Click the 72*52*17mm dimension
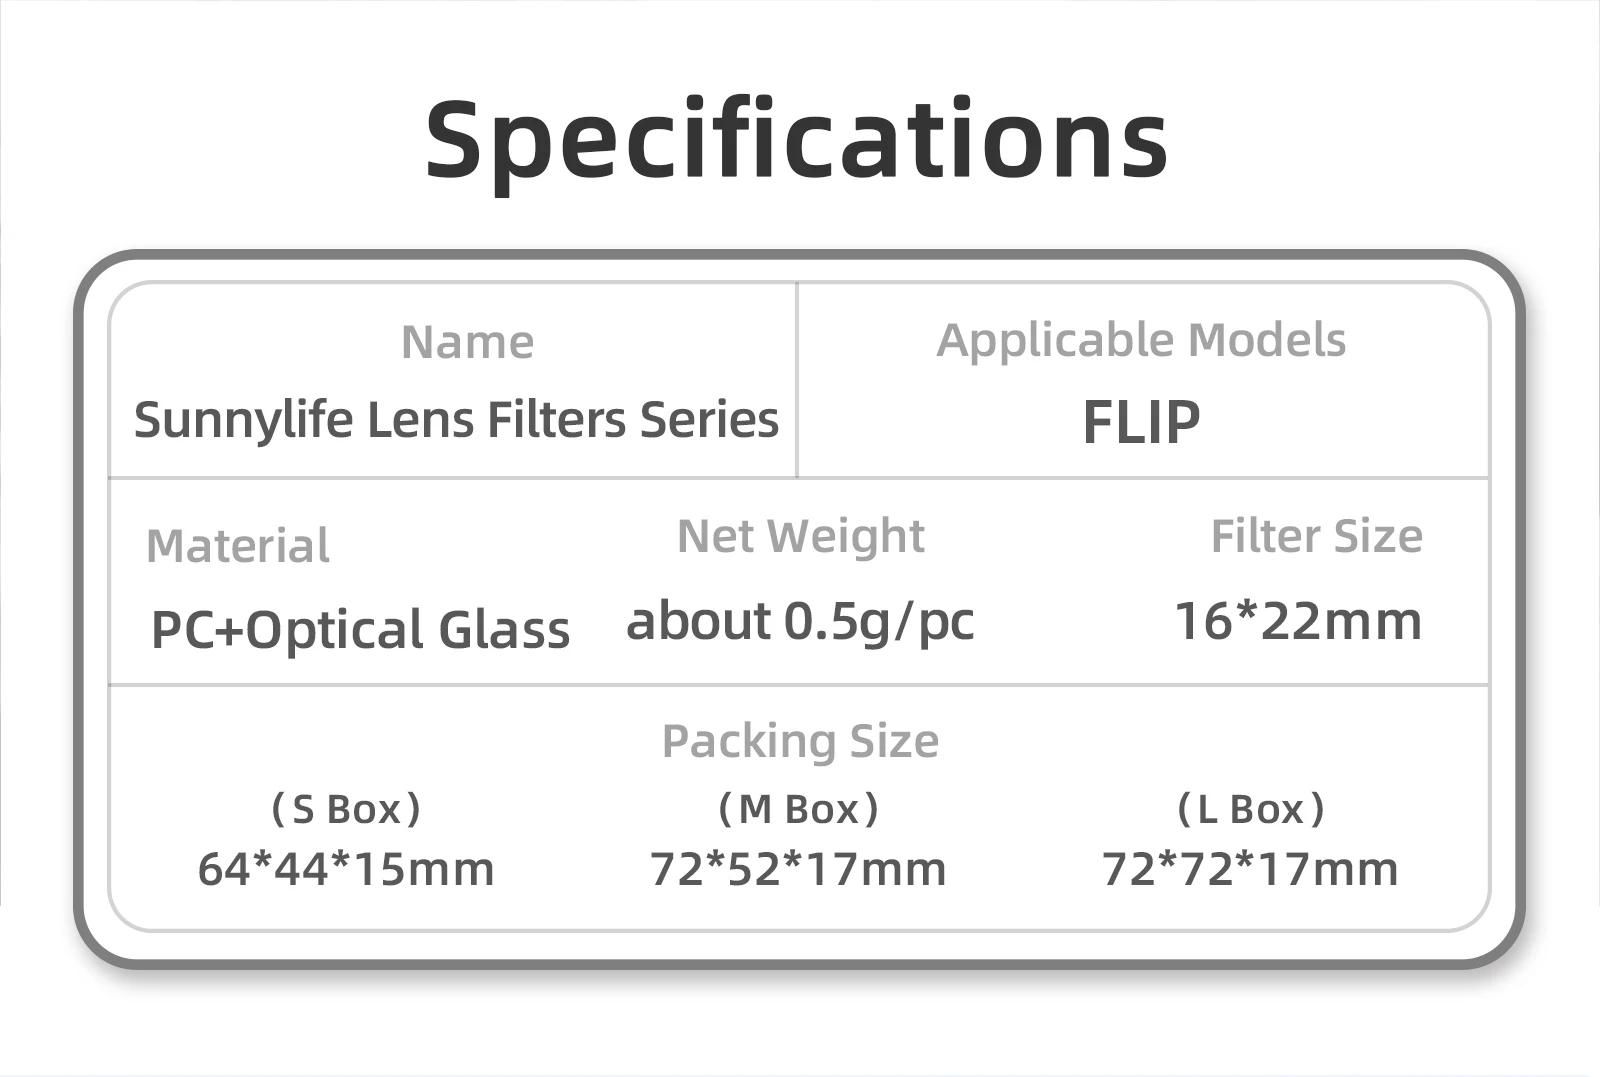 [798, 869]
